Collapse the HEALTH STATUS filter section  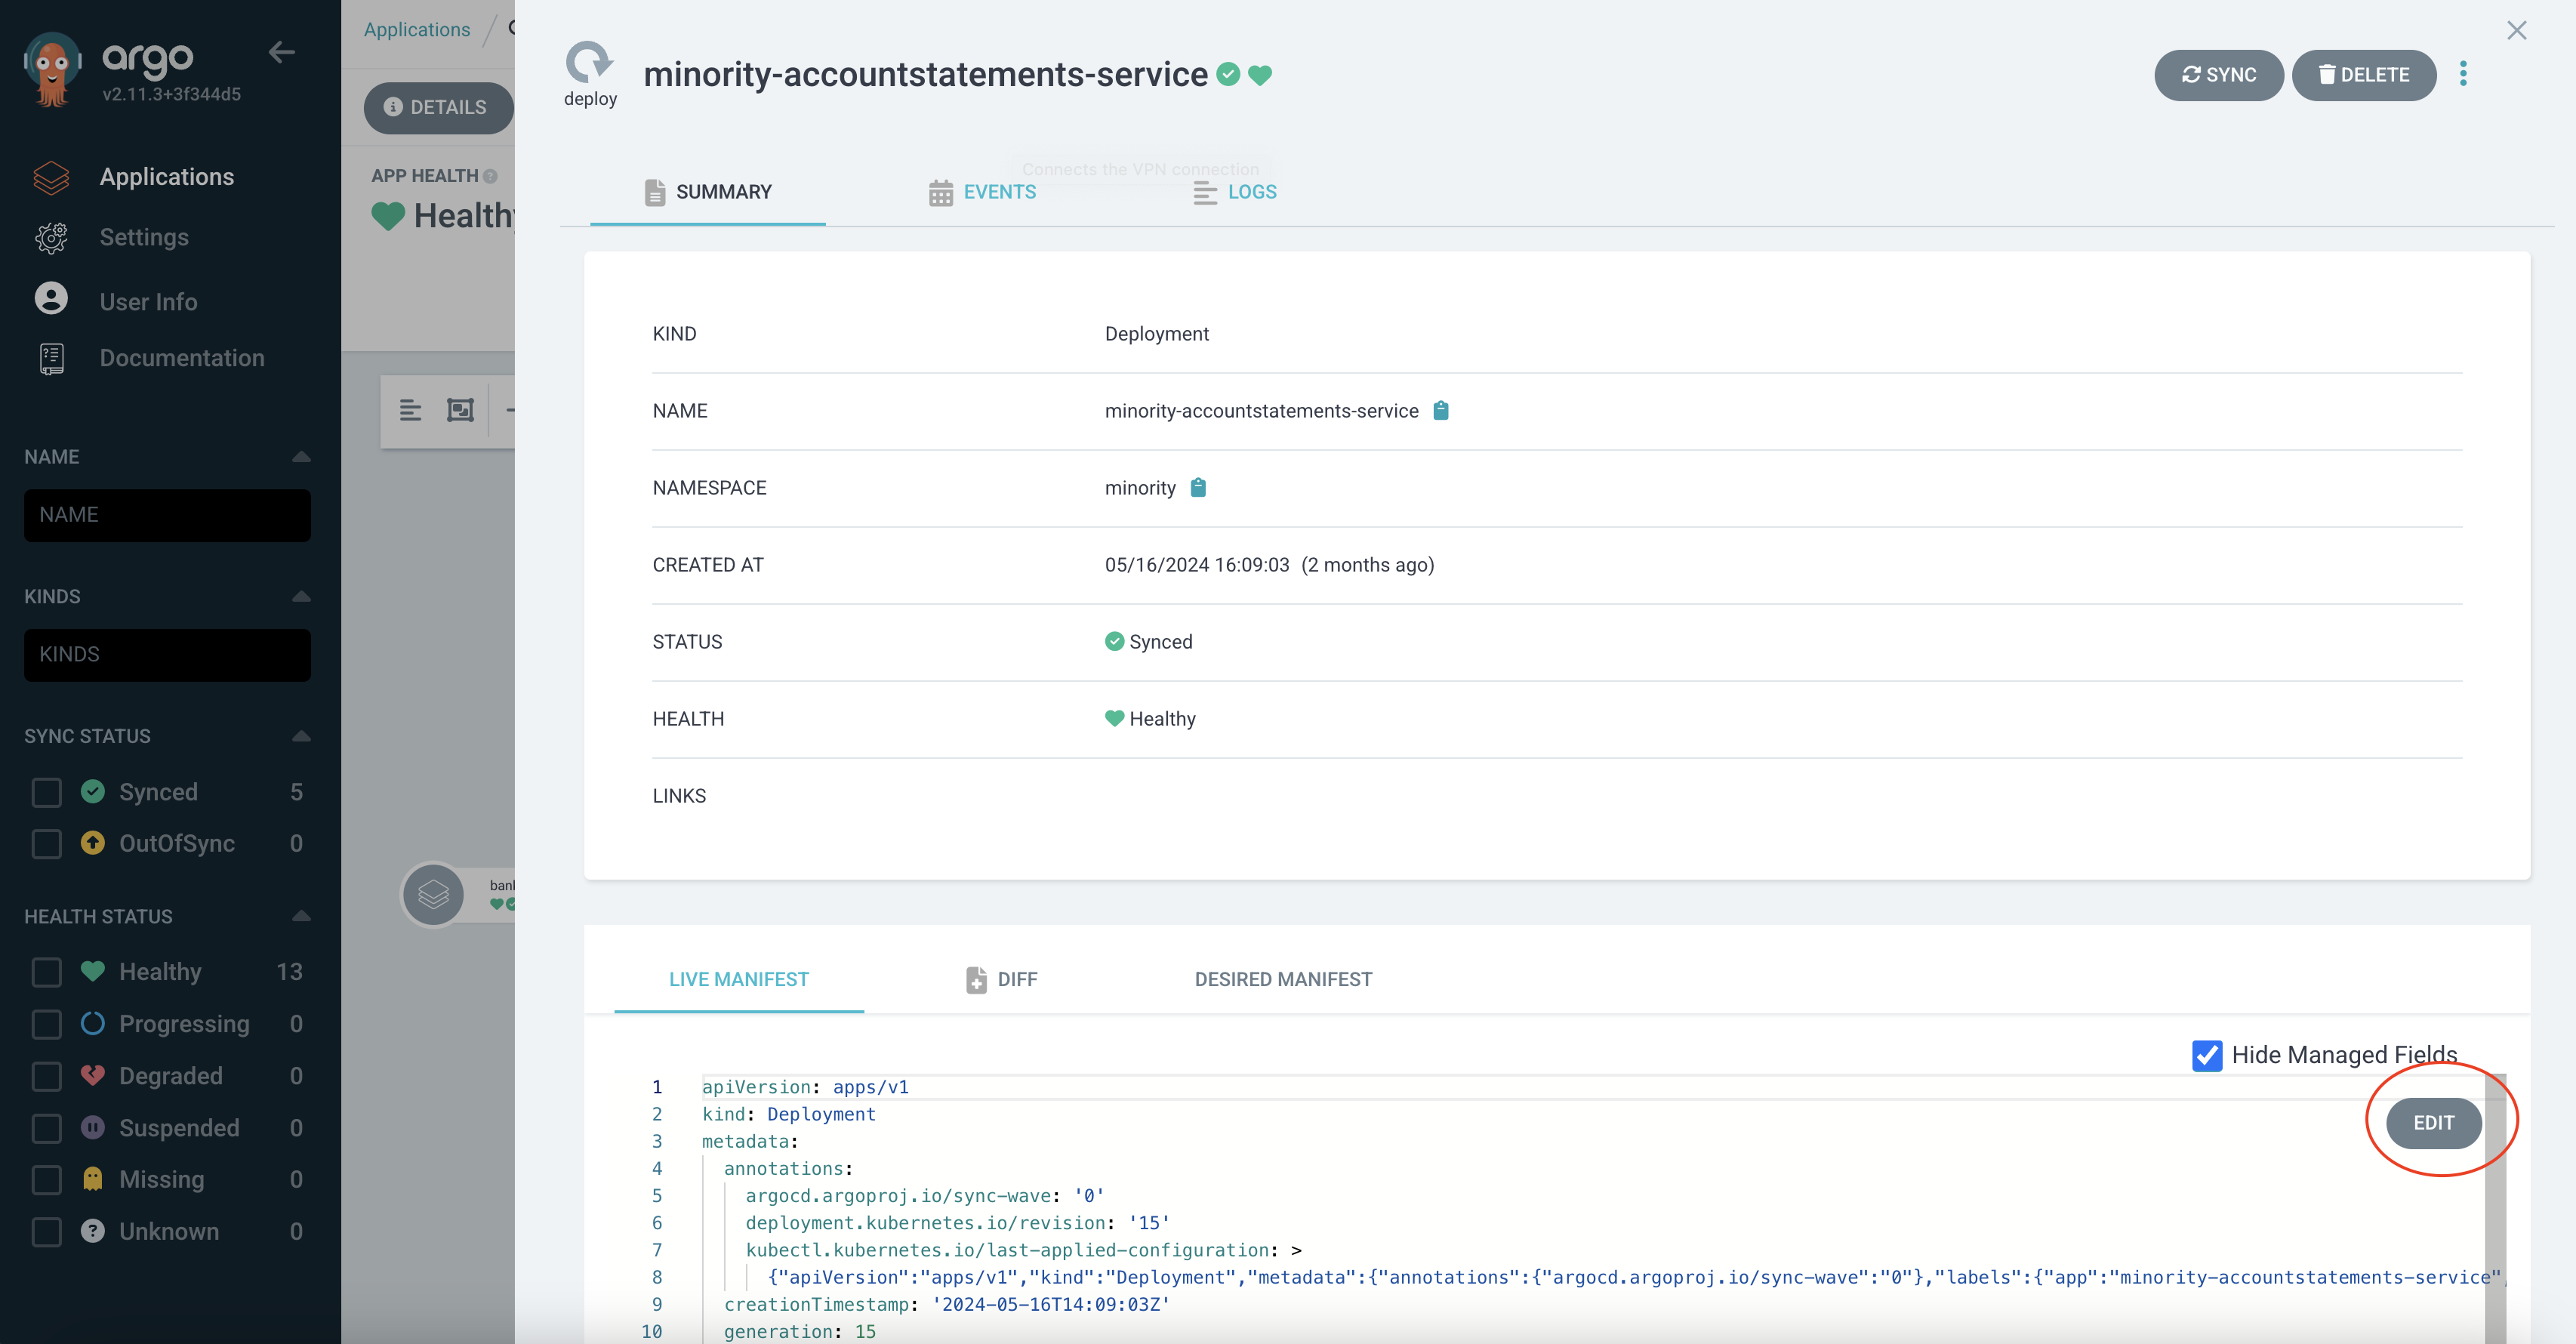(x=301, y=916)
